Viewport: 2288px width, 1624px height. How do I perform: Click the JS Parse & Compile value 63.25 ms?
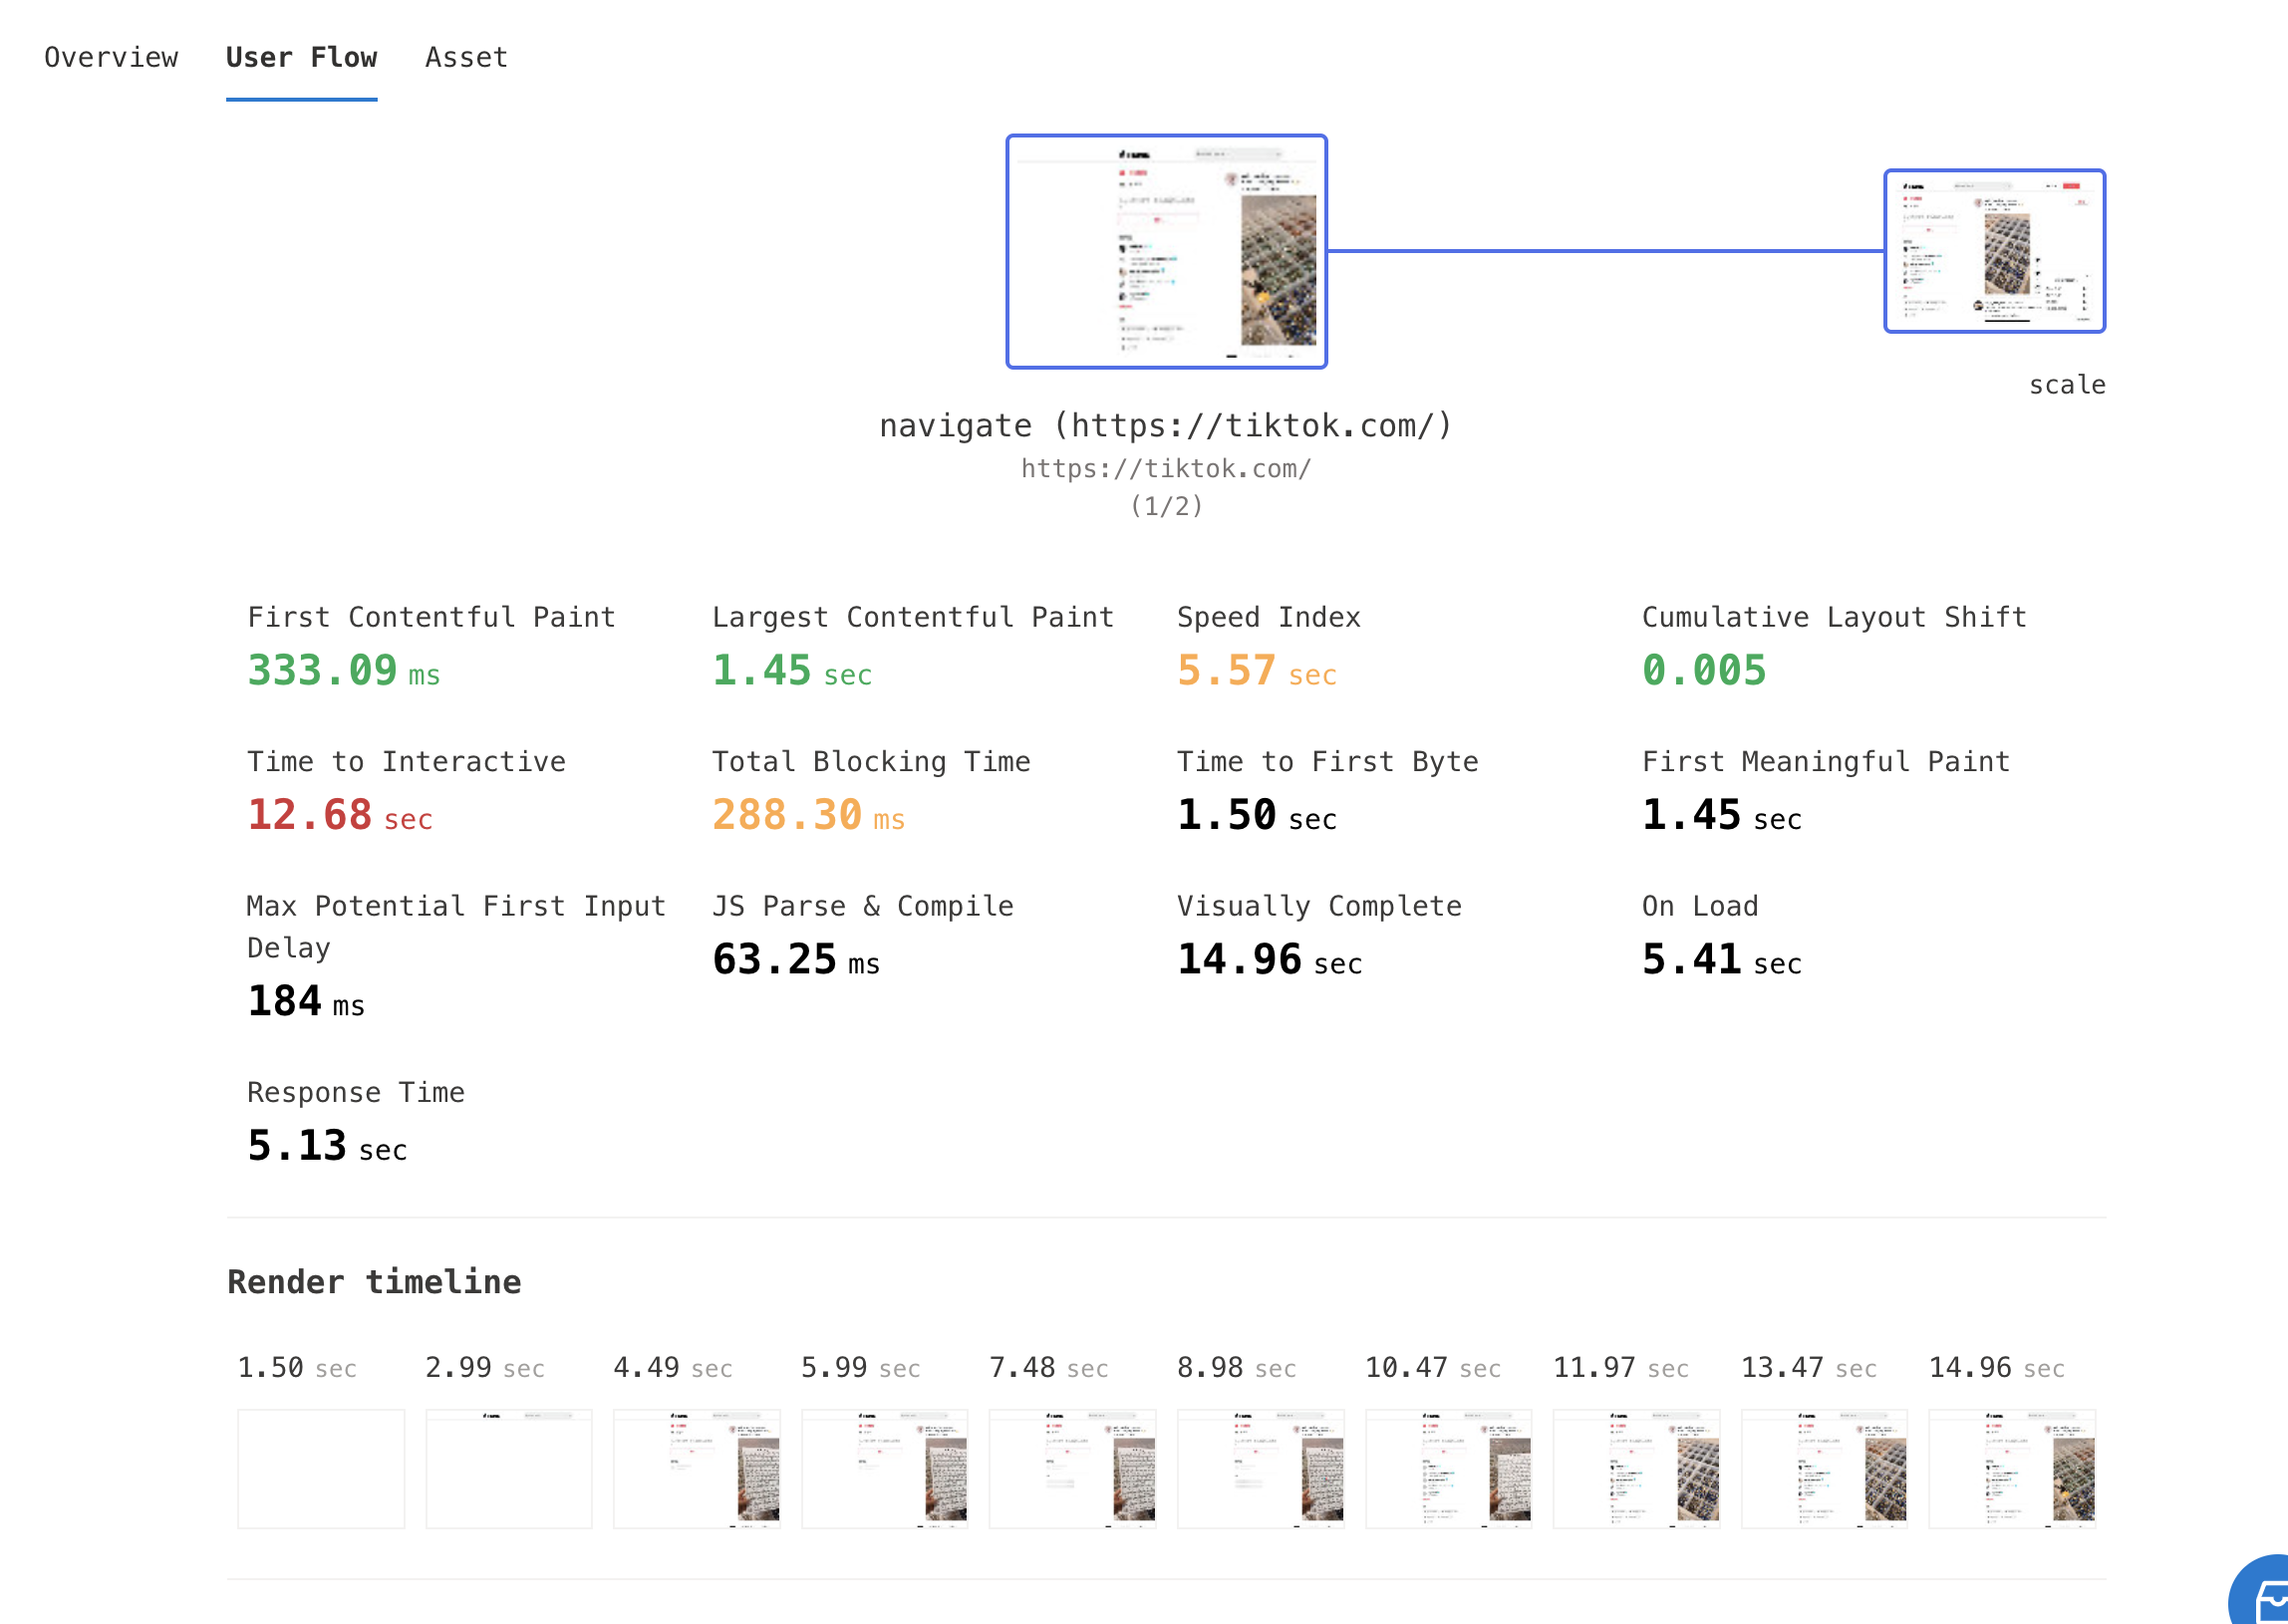tap(795, 960)
